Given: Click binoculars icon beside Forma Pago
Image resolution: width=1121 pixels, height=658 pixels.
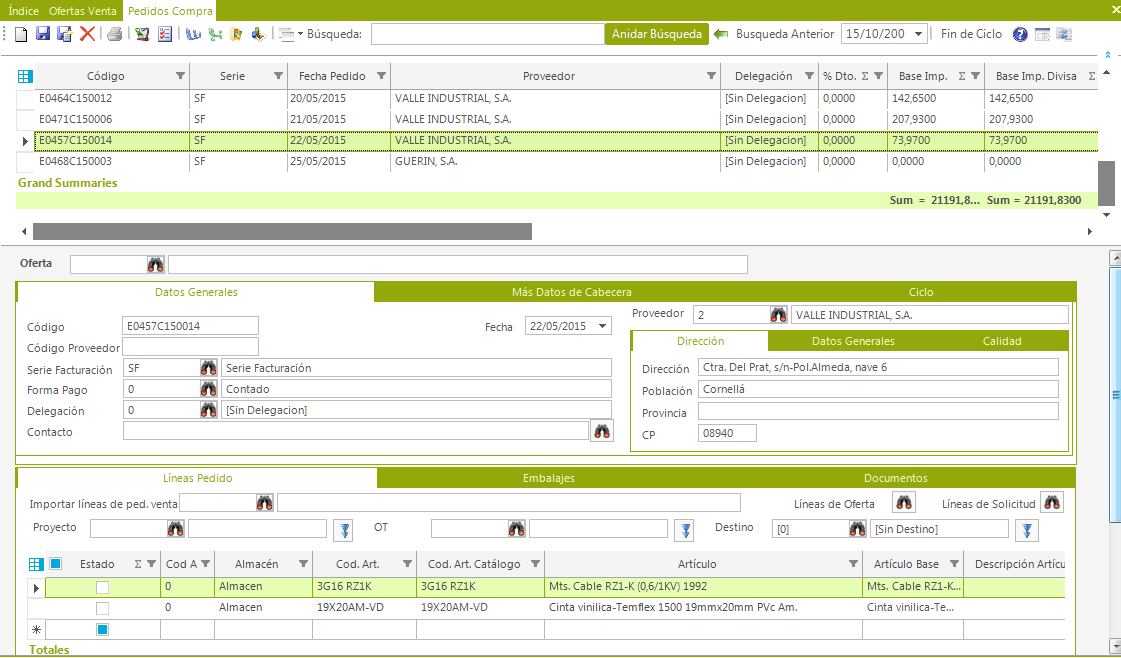Looking at the screenshot, I should 208,389.
